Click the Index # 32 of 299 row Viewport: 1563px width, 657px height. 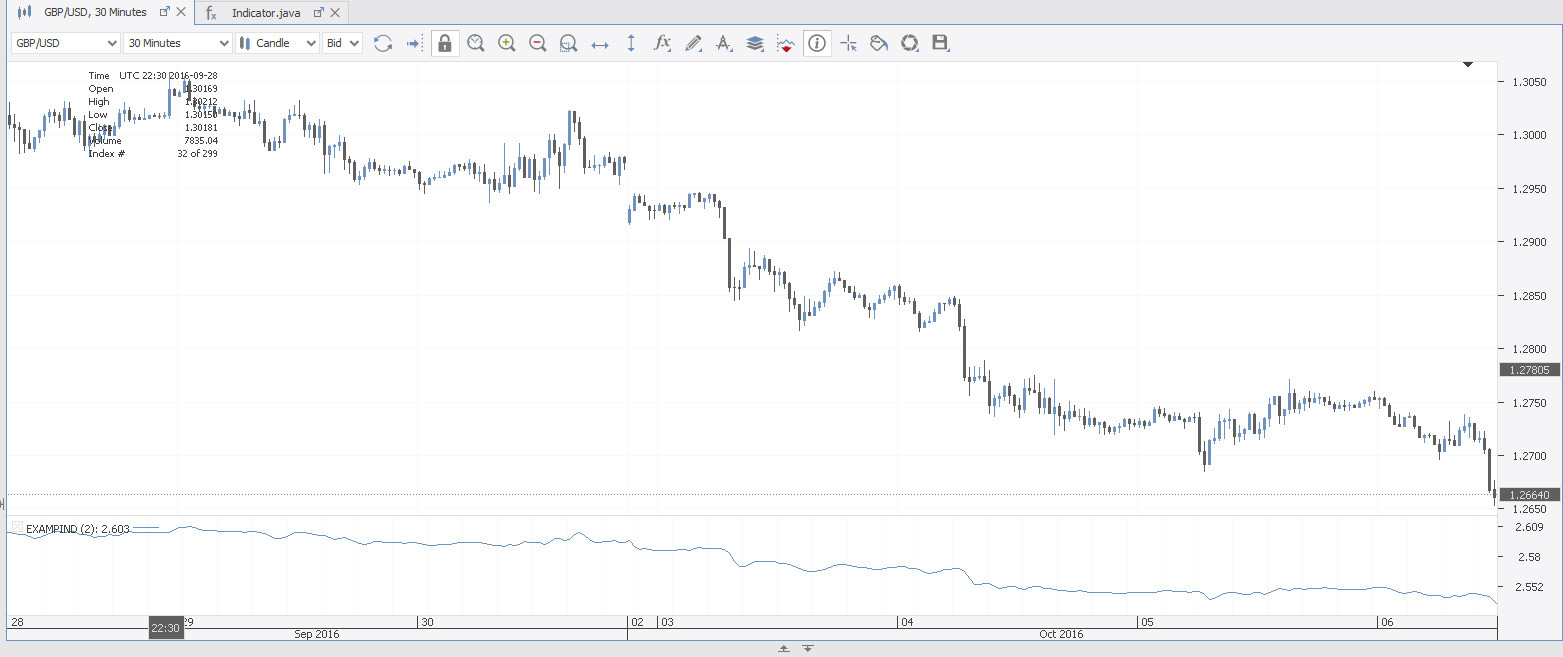153,154
